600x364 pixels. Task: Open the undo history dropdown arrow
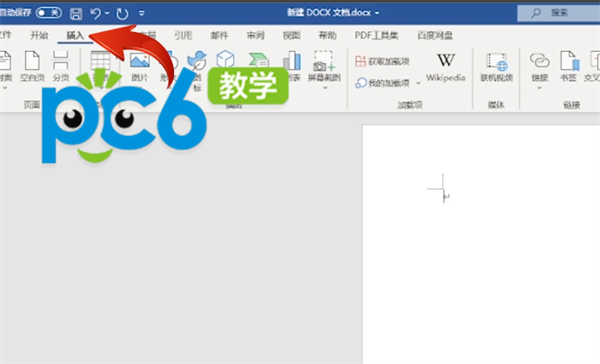pos(107,13)
